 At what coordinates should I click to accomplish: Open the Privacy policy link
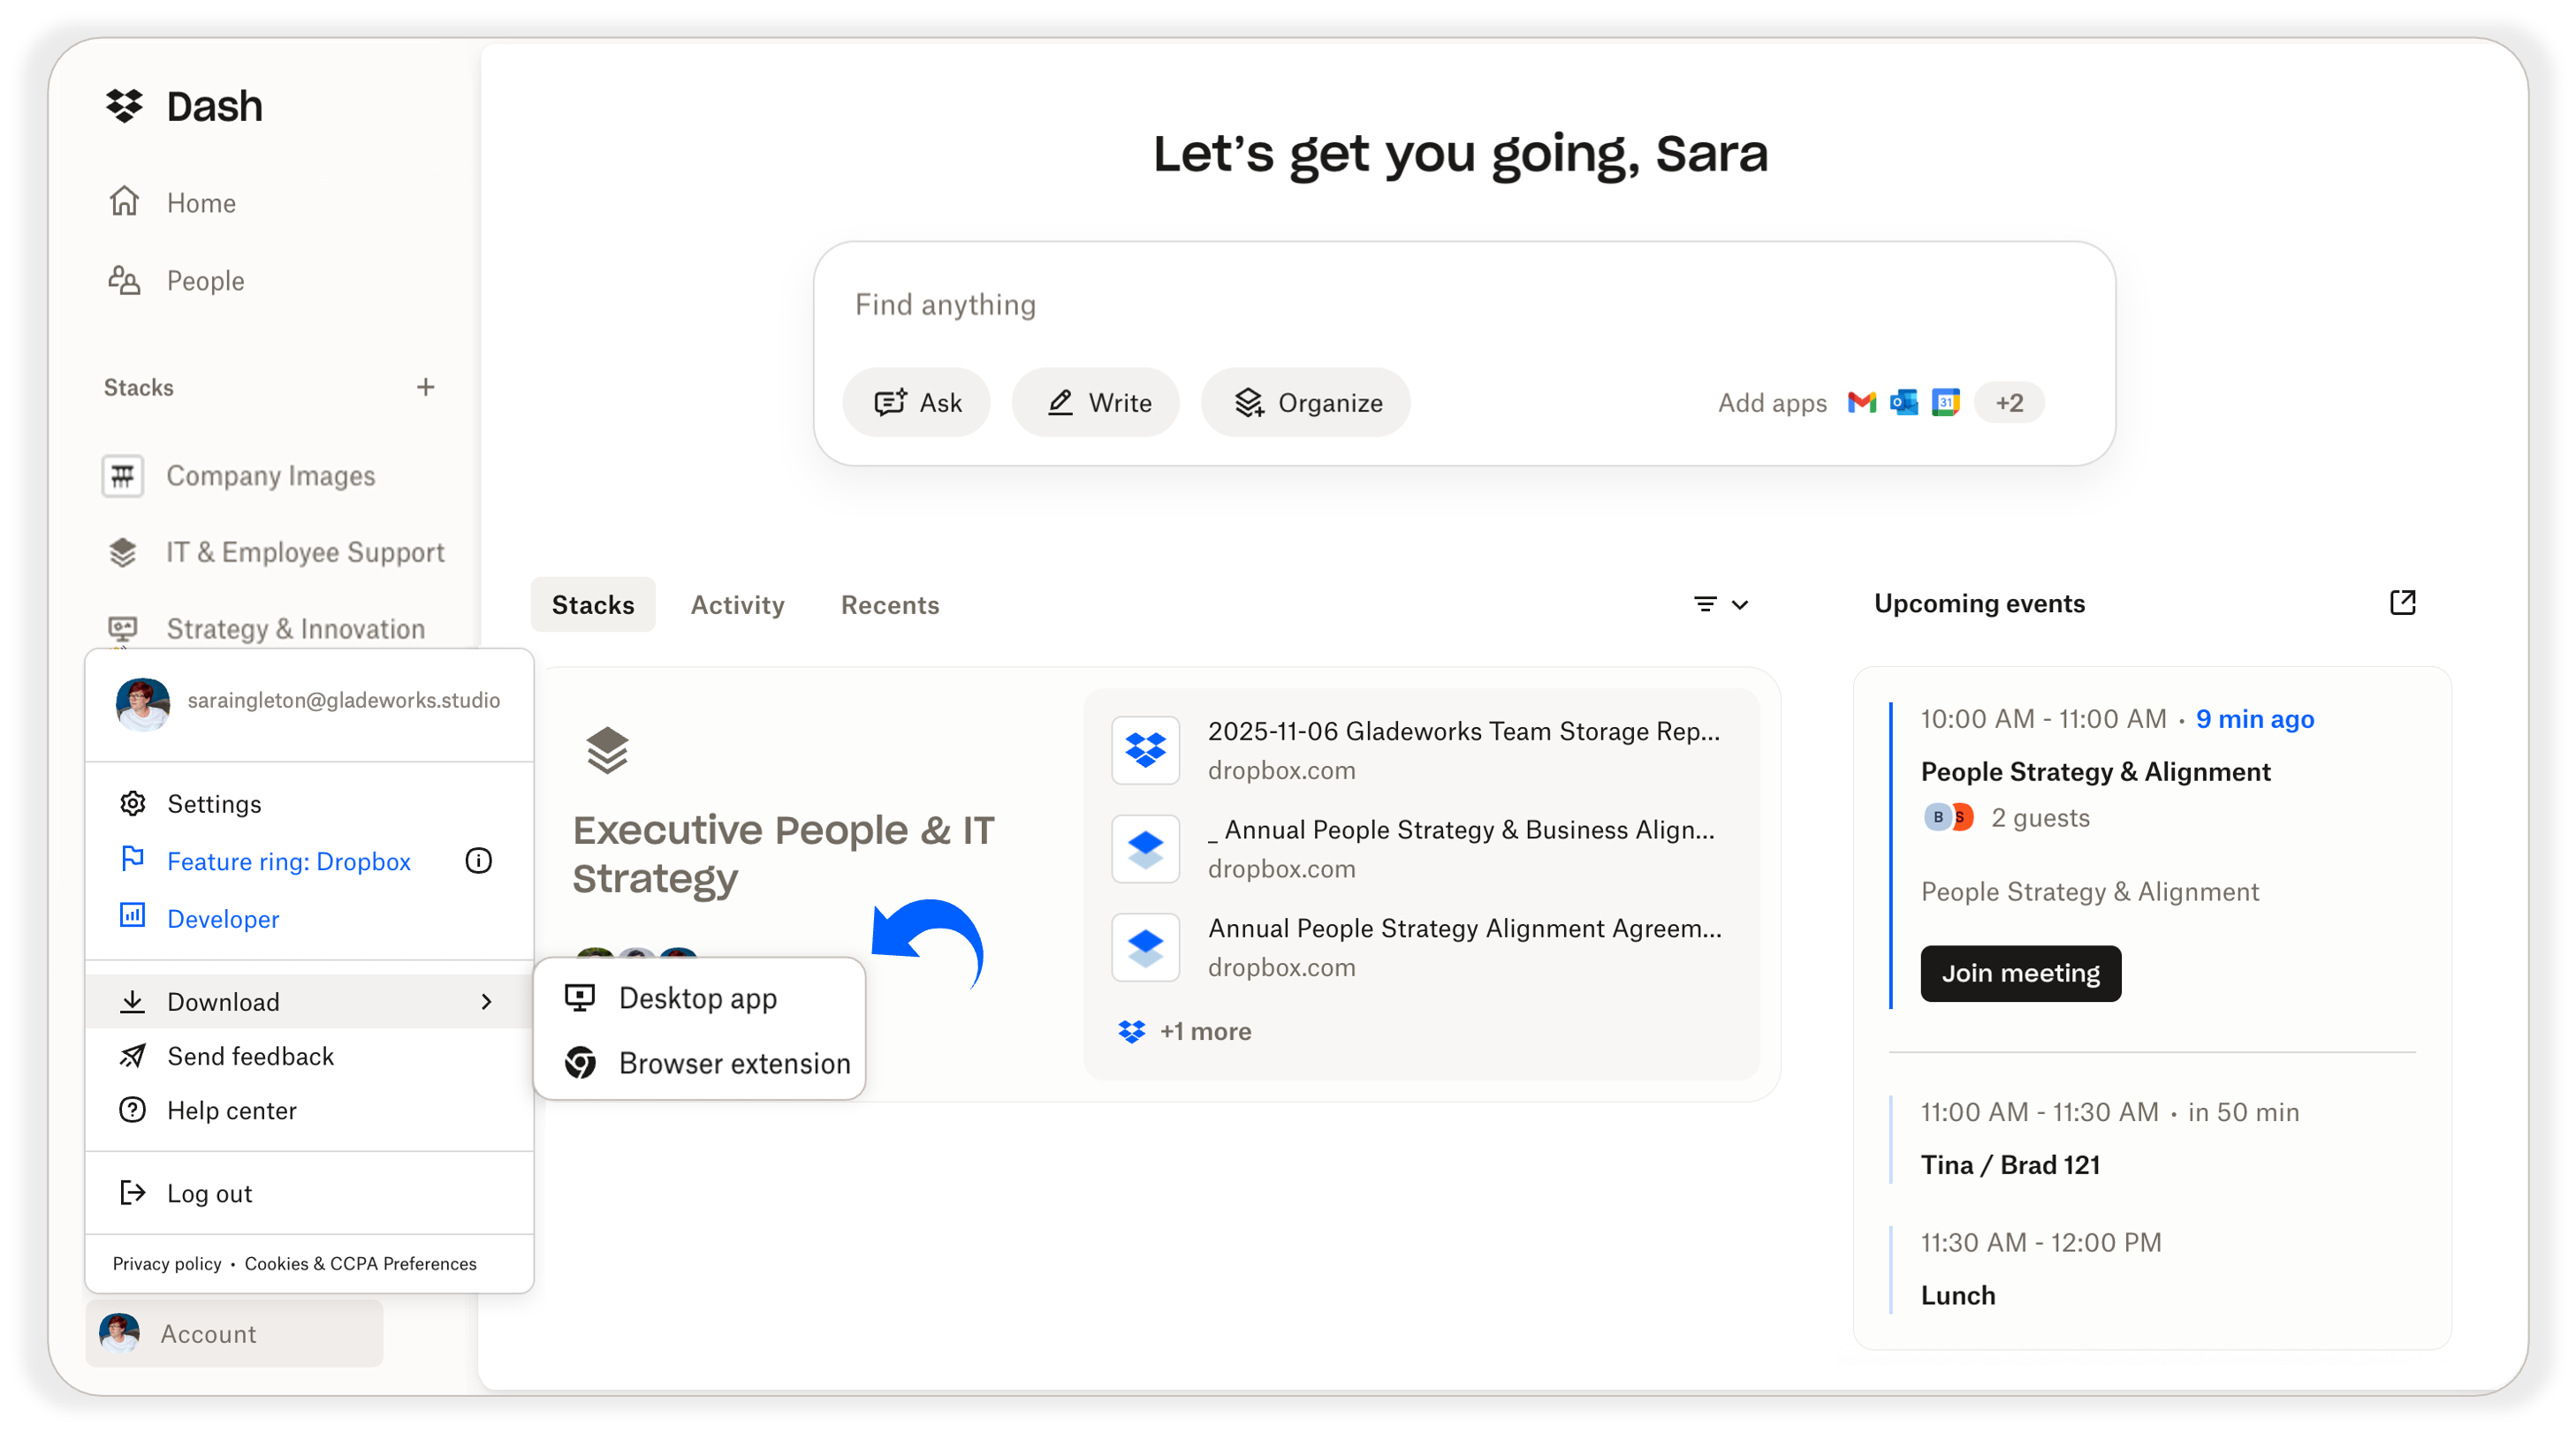click(x=167, y=1264)
